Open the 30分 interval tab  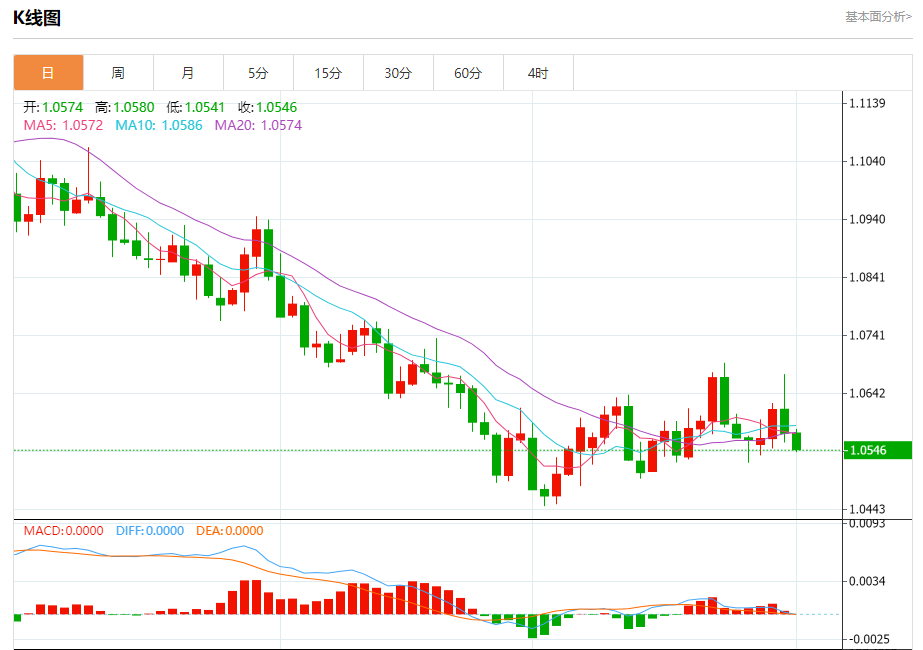(399, 73)
